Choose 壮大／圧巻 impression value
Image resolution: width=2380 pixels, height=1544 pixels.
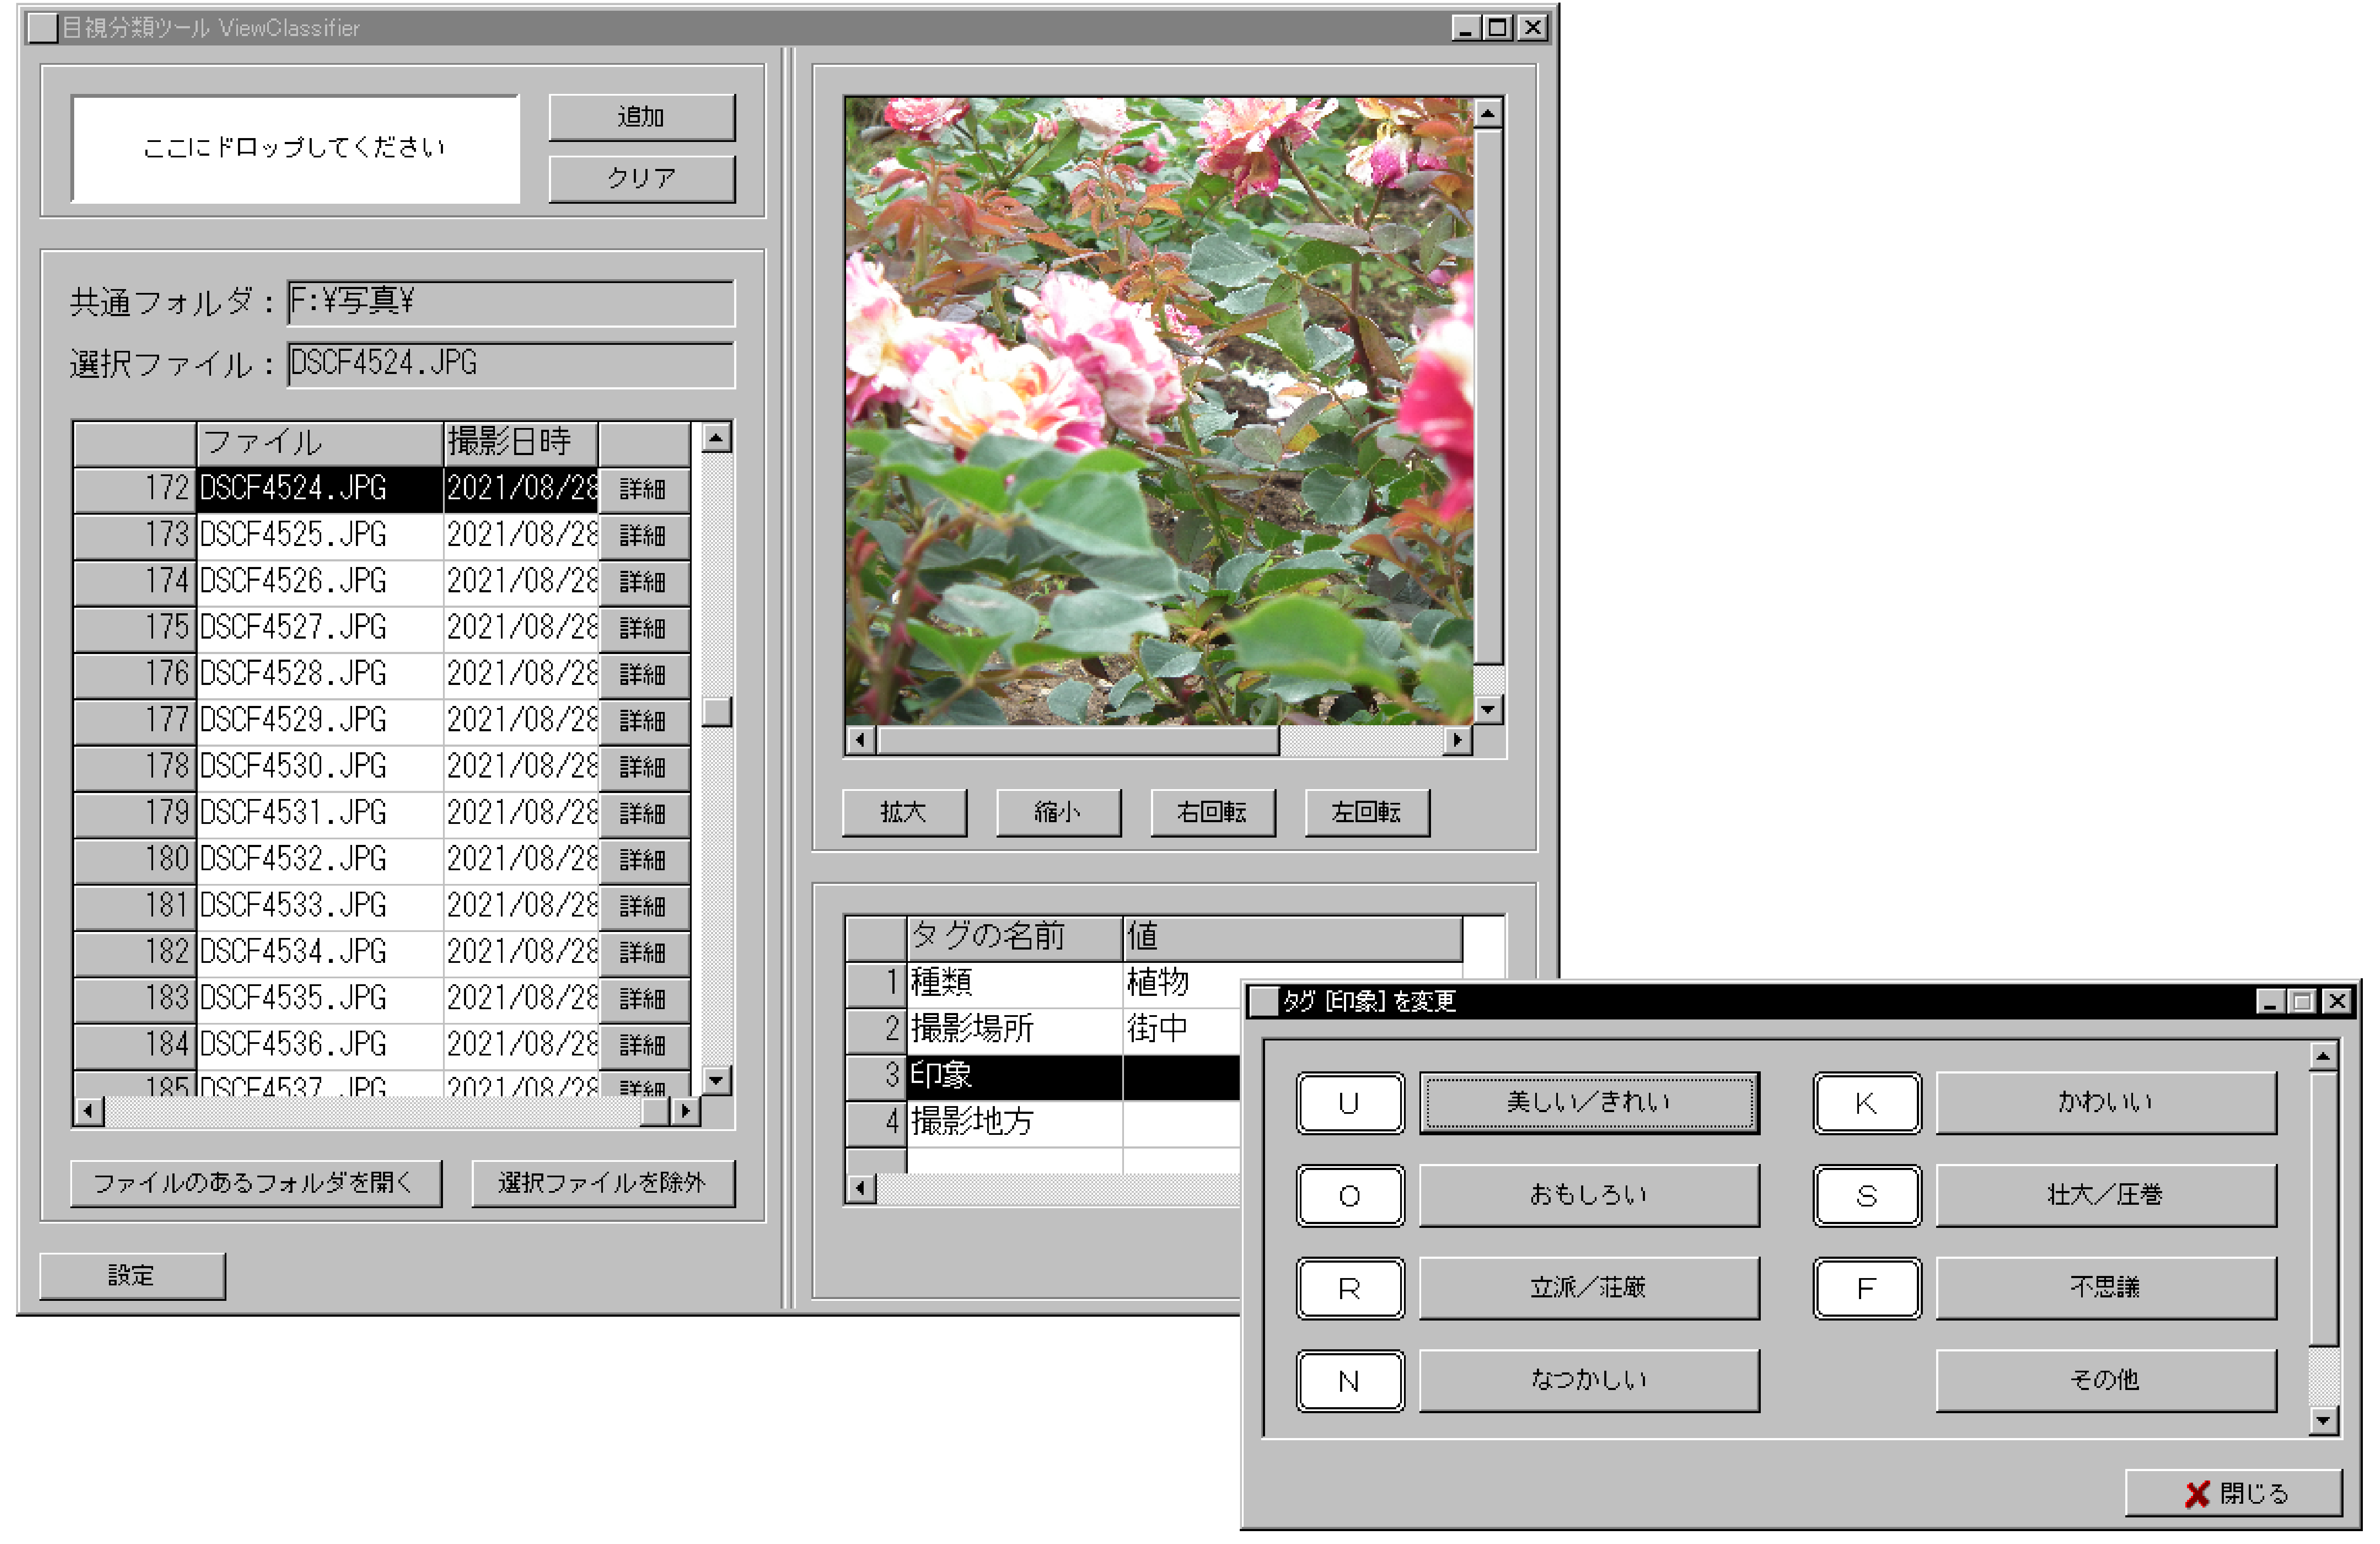pyautogui.click(x=2106, y=1197)
